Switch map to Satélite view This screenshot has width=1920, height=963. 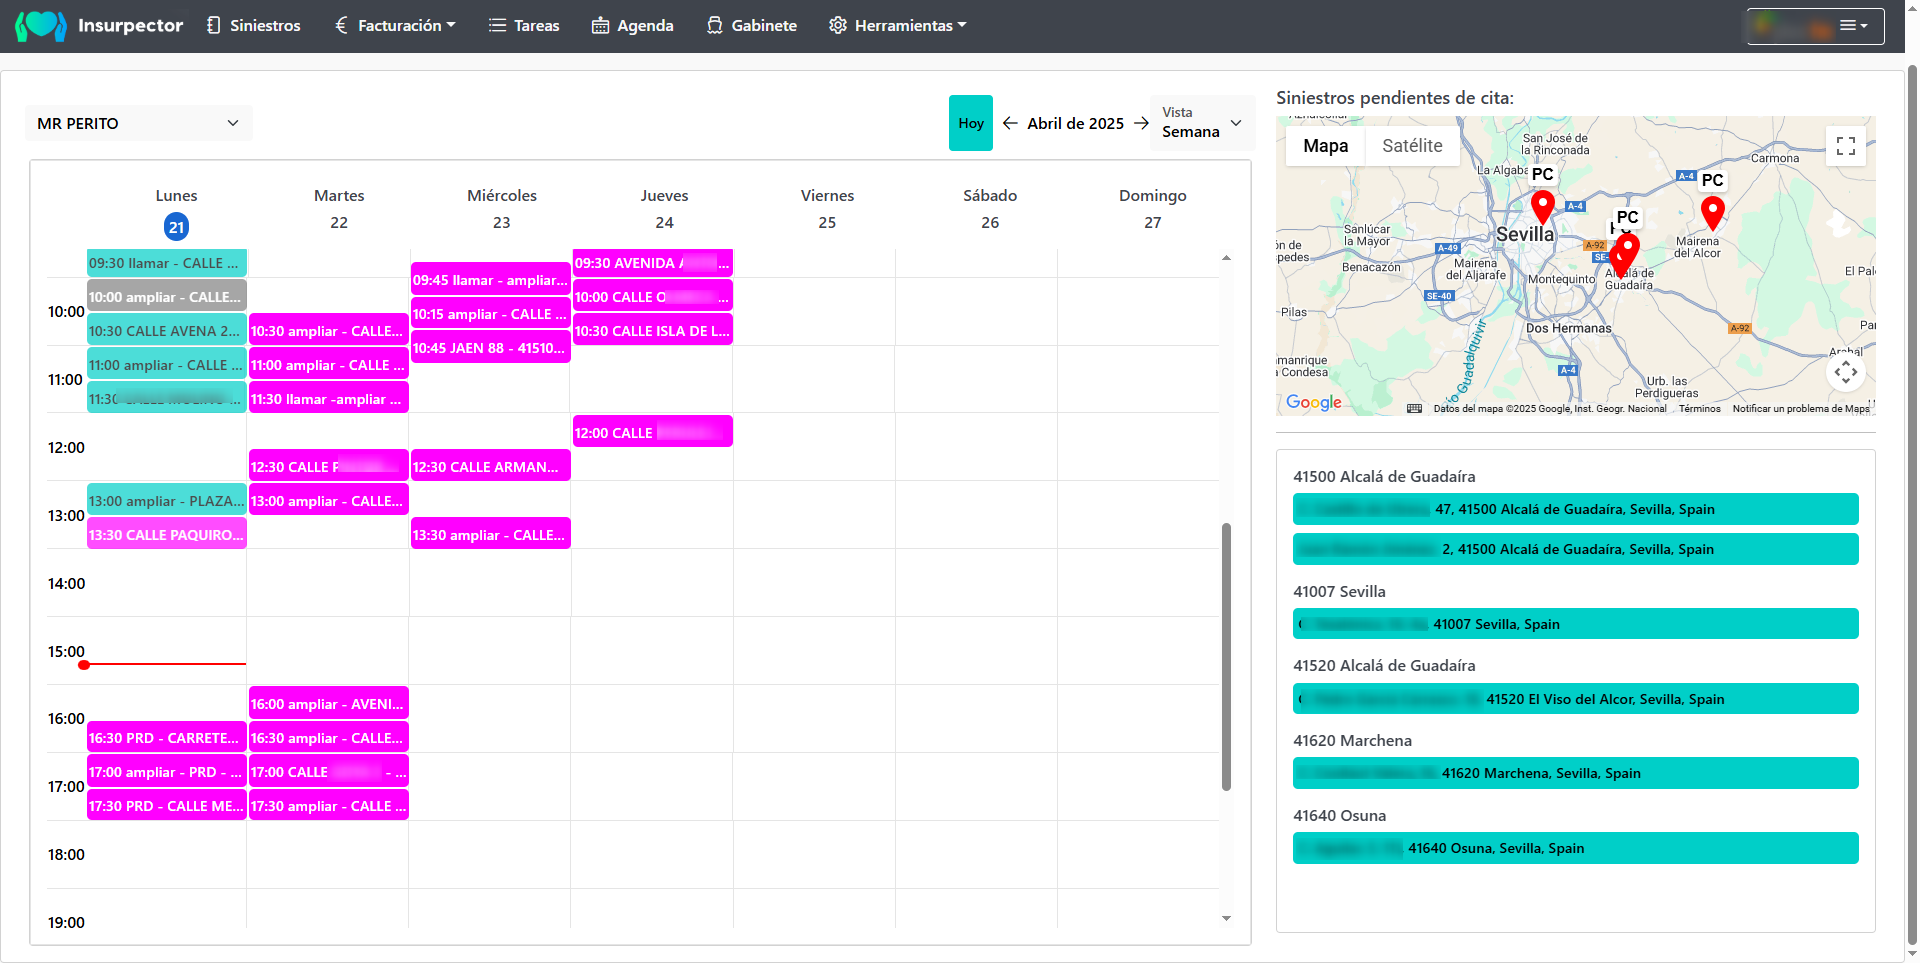(x=1411, y=146)
